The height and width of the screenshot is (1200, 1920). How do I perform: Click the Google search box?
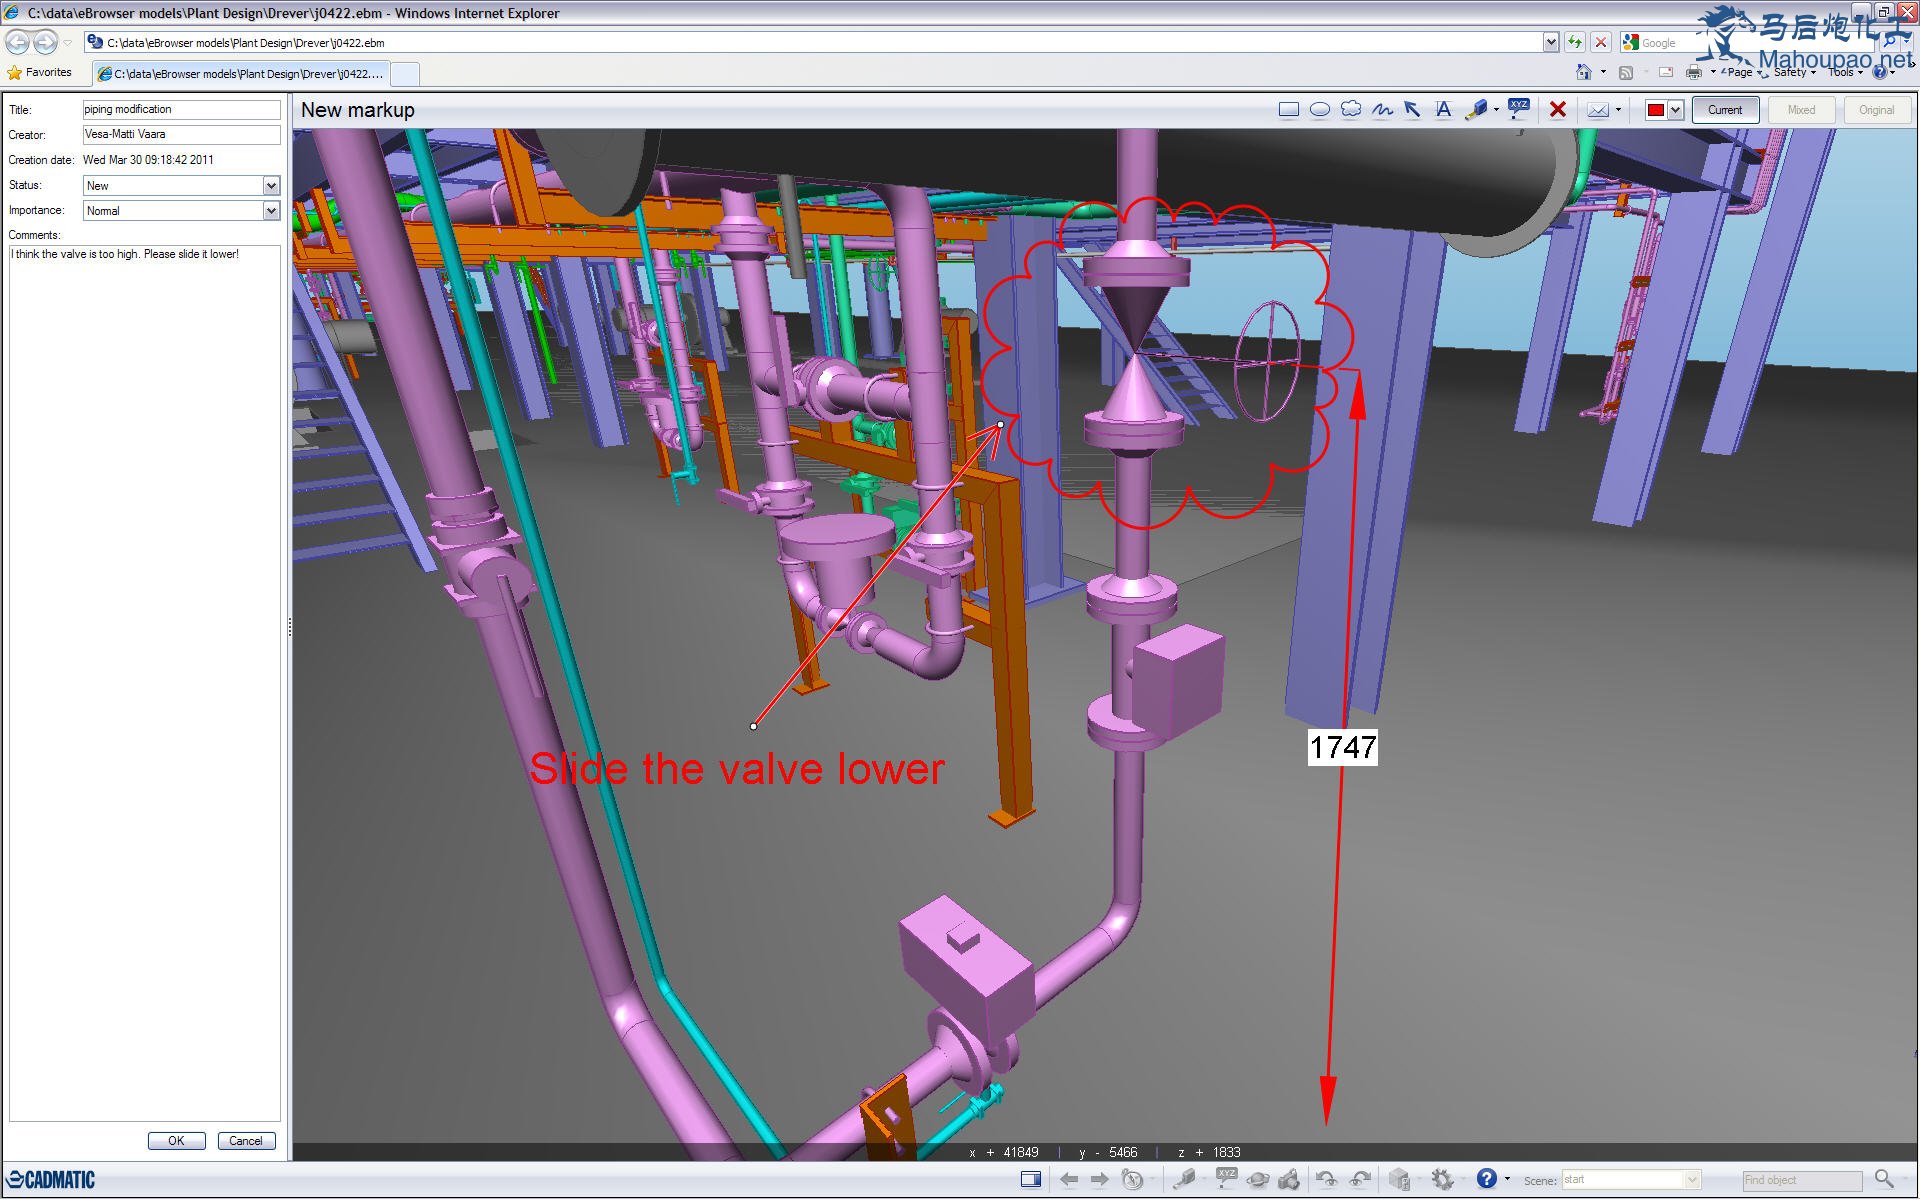1746,42
